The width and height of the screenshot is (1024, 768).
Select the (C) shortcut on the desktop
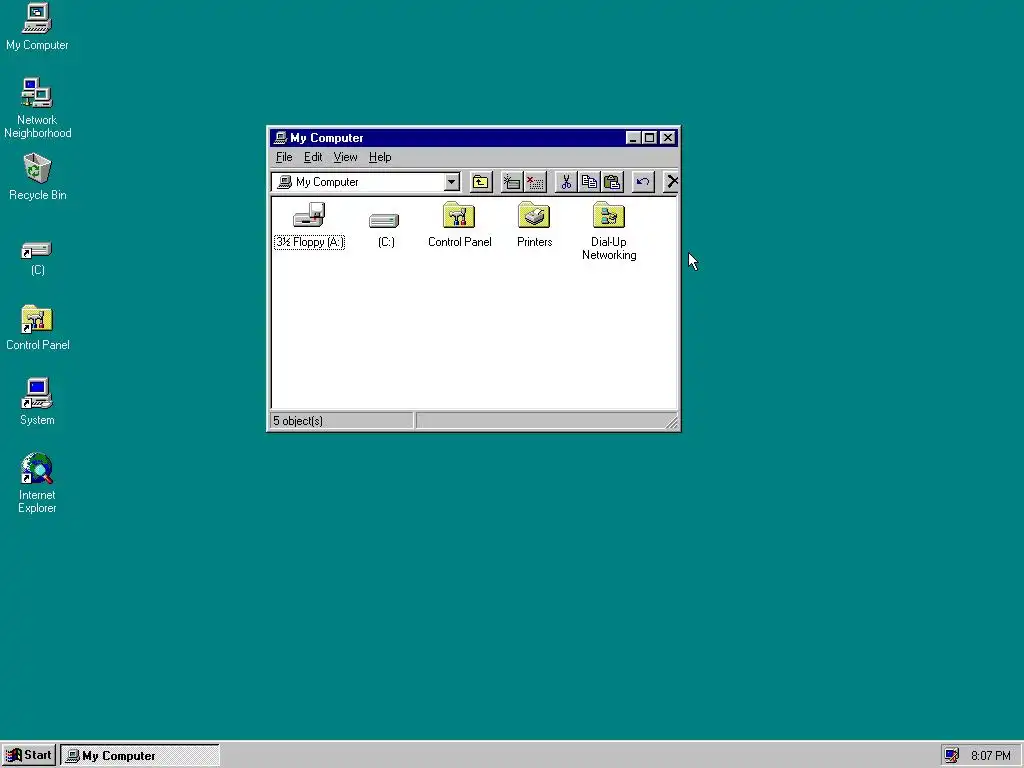click(x=37, y=259)
